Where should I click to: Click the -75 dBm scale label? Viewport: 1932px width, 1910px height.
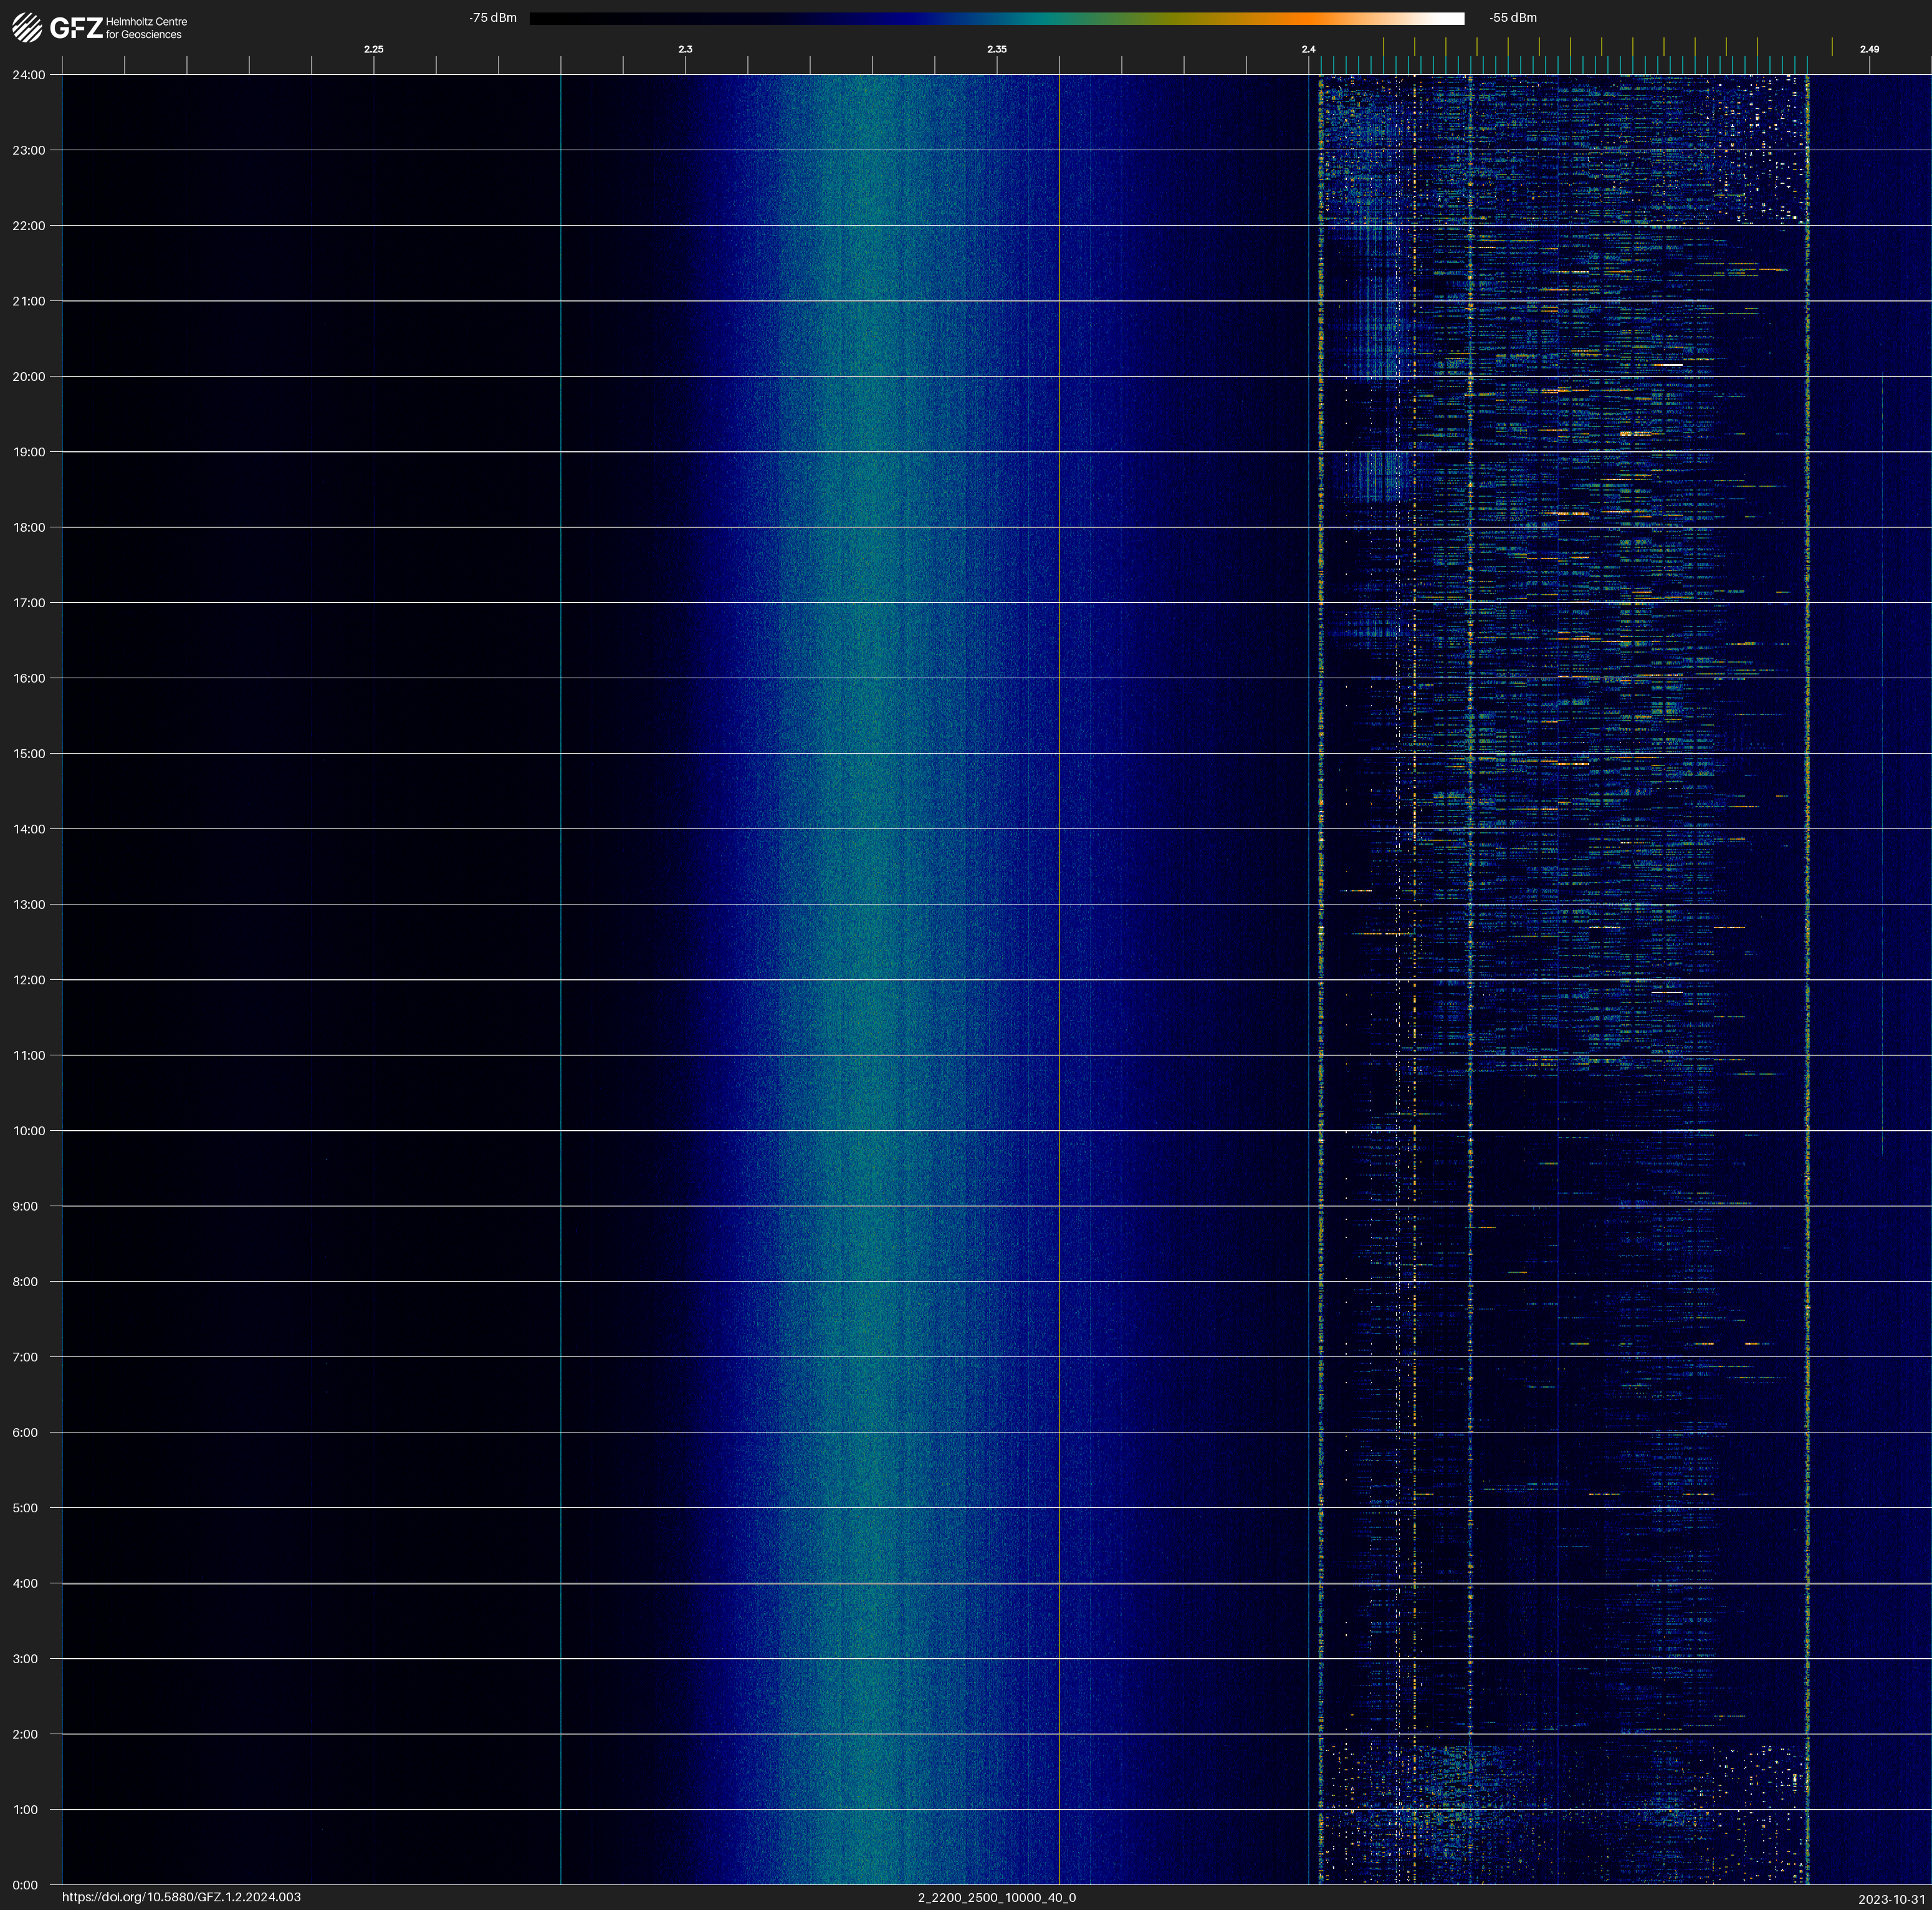pyautogui.click(x=492, y=18)
